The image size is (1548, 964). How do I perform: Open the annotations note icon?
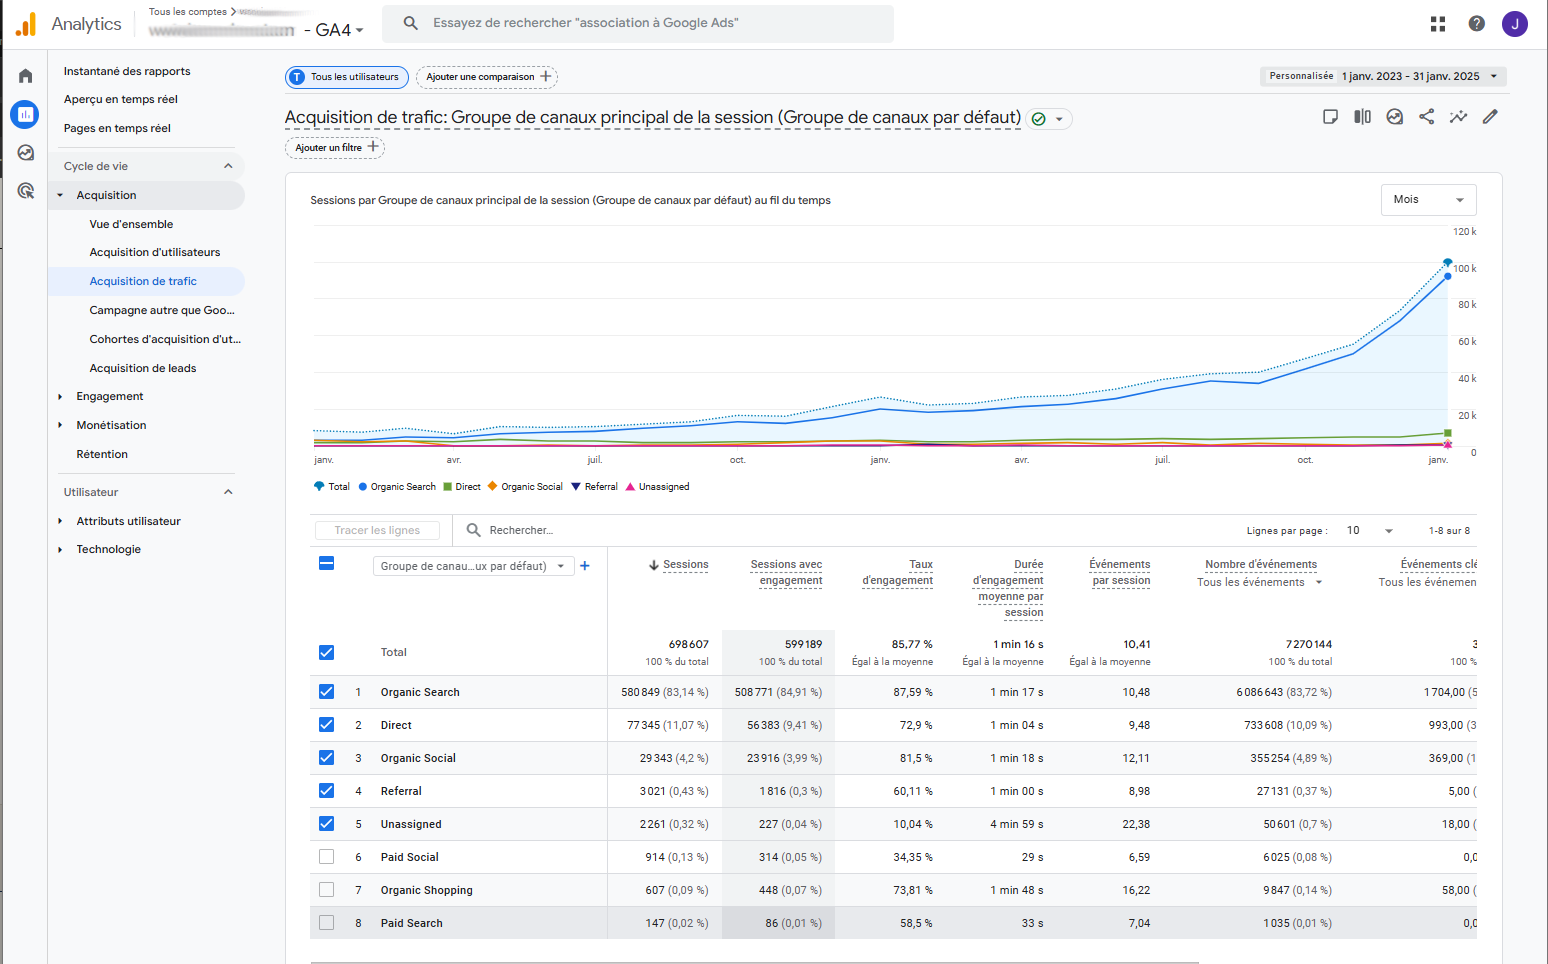tap(1330, 117)
